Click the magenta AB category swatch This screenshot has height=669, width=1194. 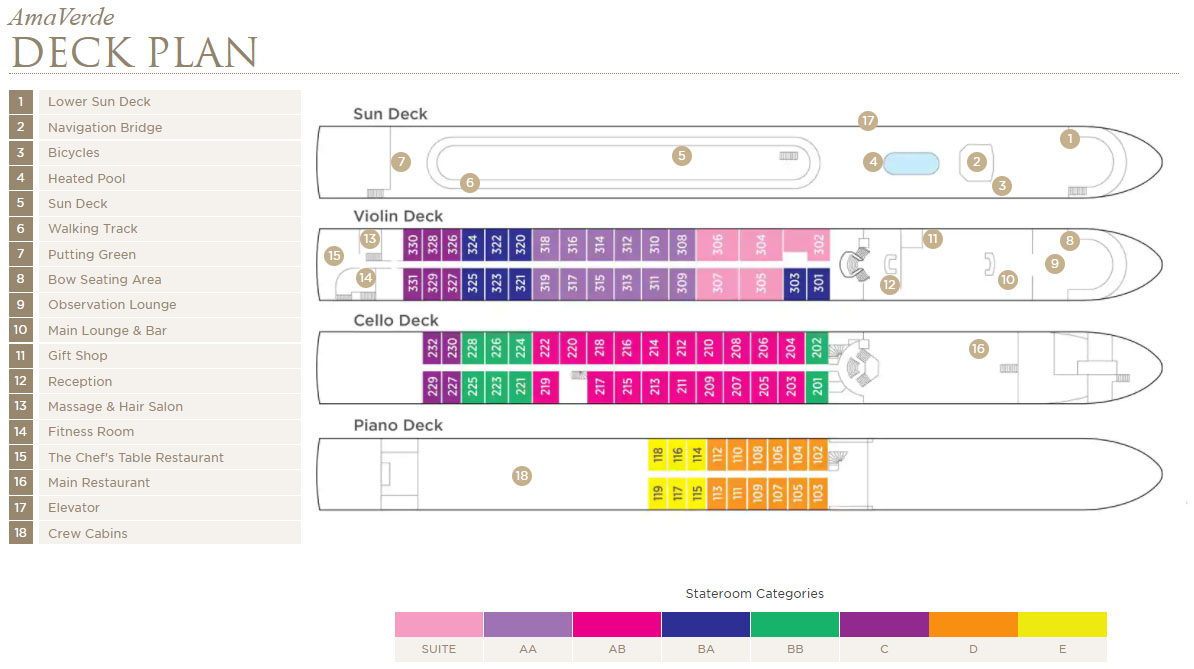click(x=617, y=624)
